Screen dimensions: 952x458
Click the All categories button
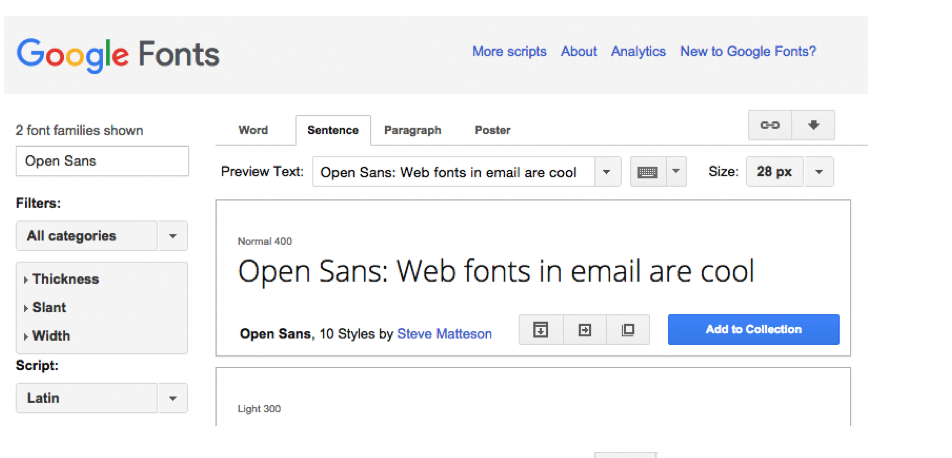pos(87,236)
